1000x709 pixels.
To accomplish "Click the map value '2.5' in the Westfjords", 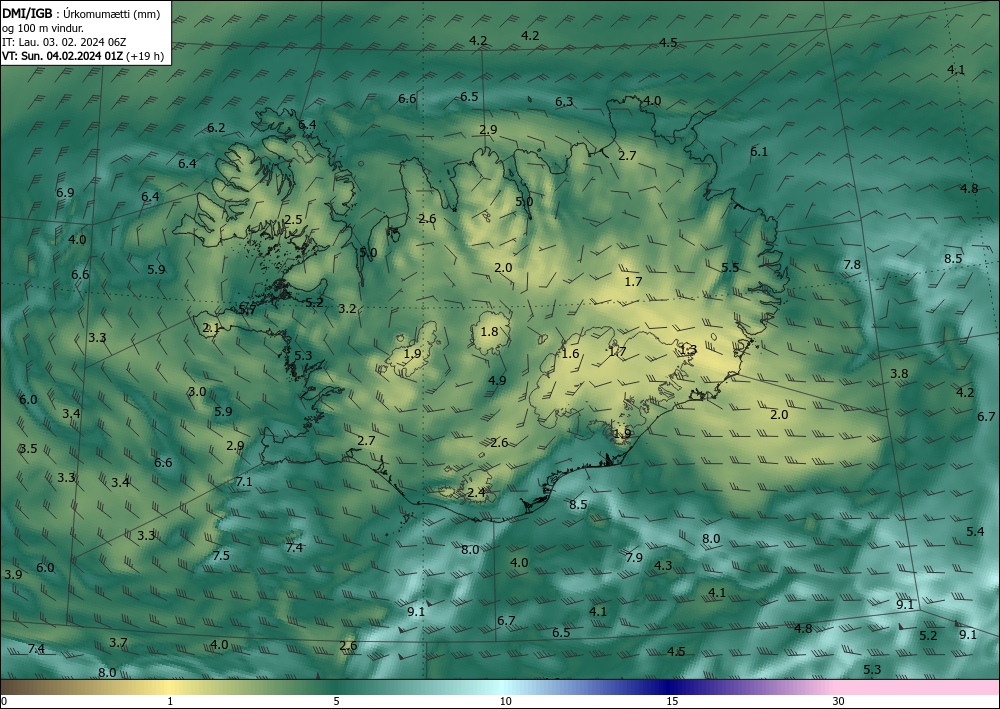I will tap(293, 220).
